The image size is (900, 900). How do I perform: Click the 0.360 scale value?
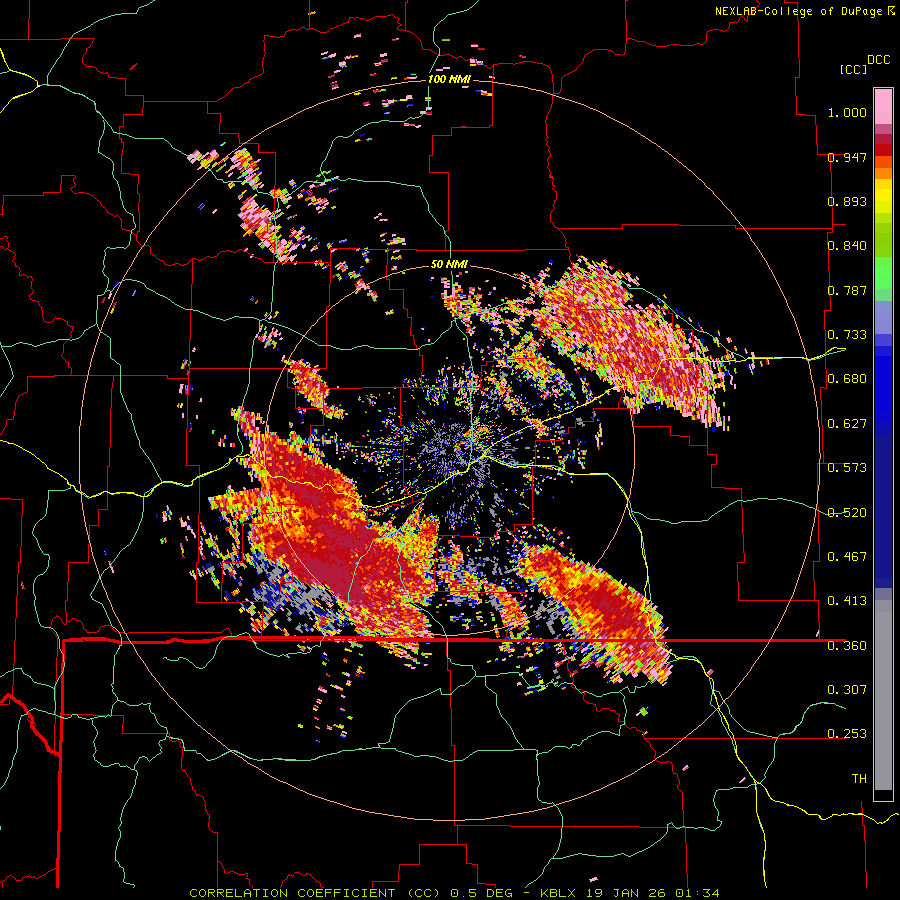pos(847,646)
